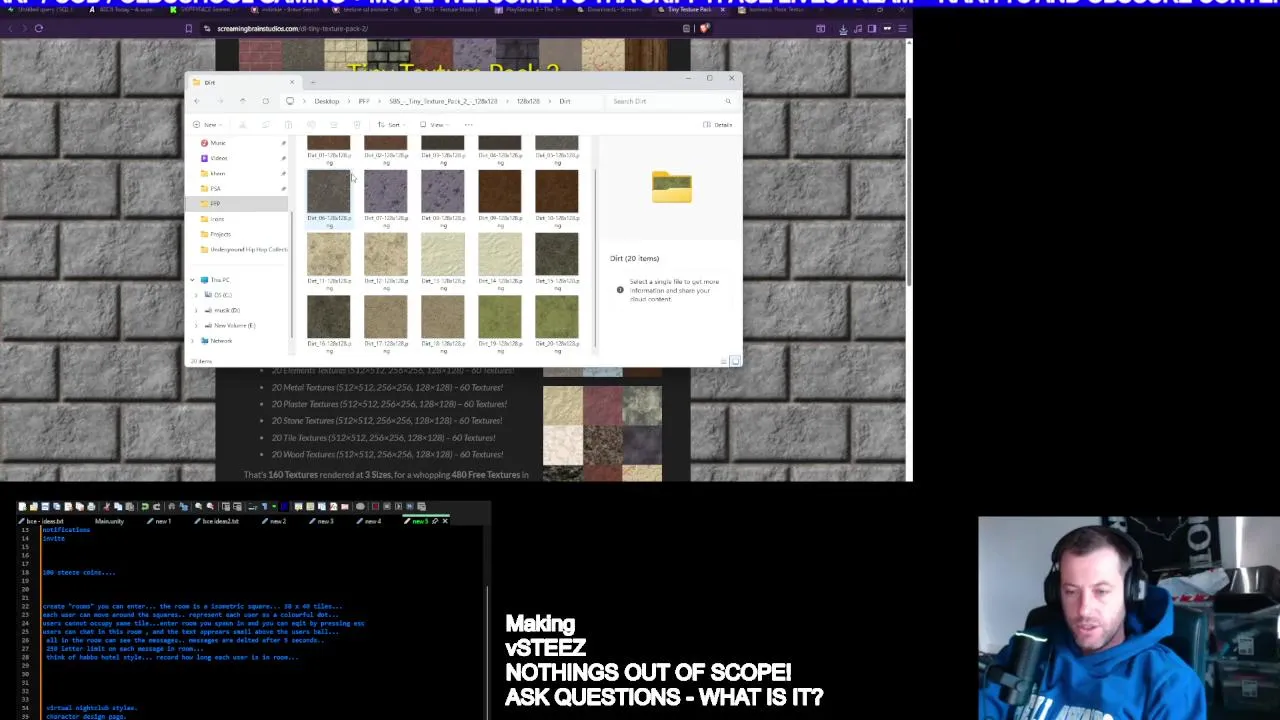Select the green Dirt_20 texture thumbnail
1280x720 pixels.
coord(557,317)
